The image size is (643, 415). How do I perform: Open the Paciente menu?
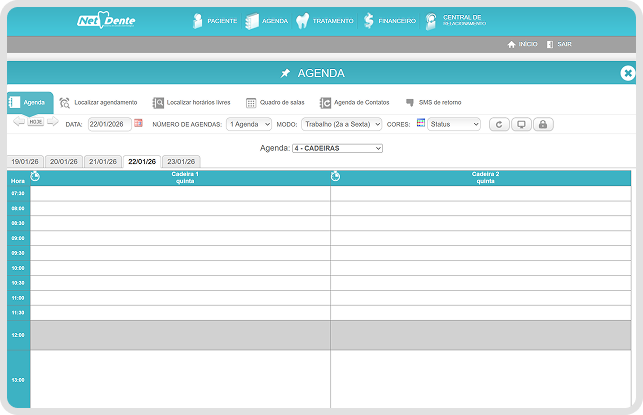[213, 21]
